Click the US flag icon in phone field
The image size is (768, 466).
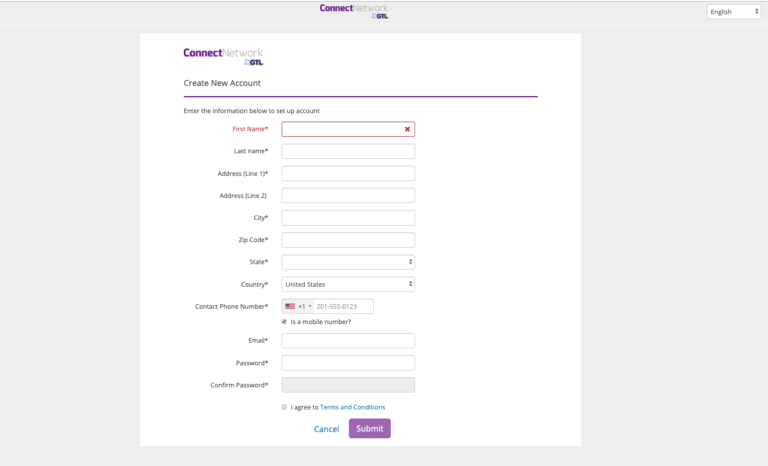pos(290,306)
